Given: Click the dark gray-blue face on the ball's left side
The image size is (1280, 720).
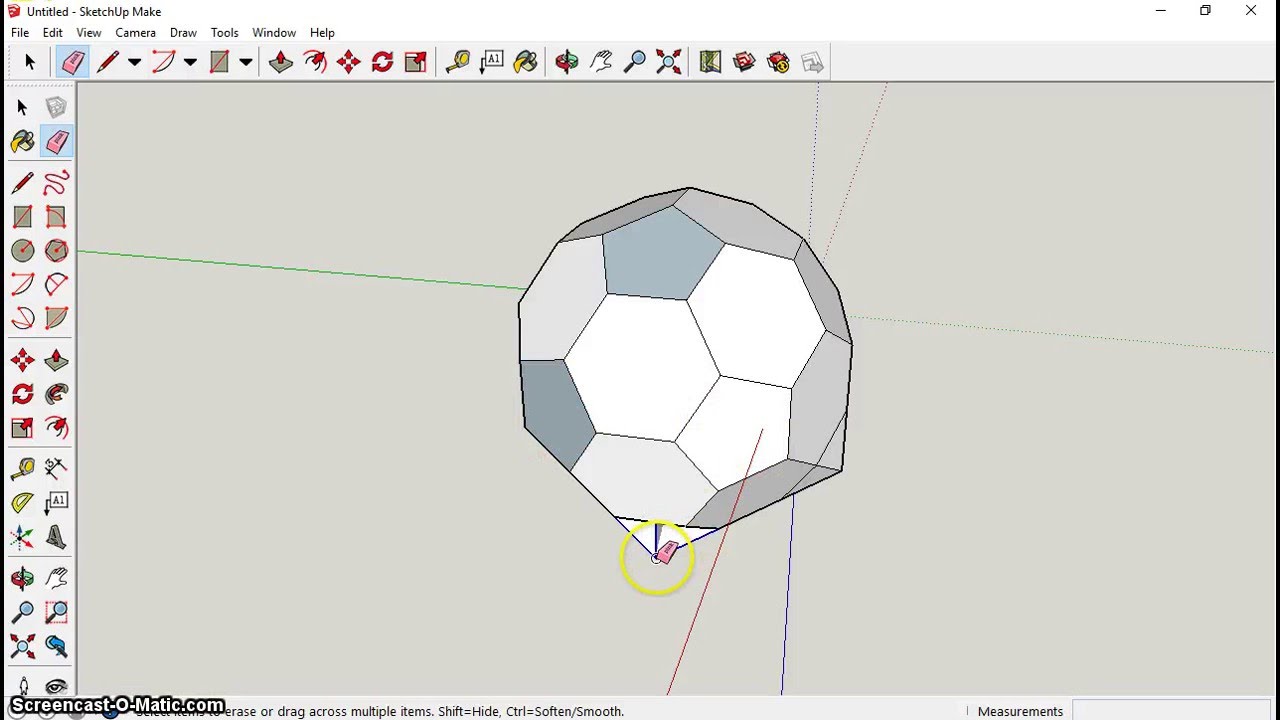Looking at the screenshot, I should pos(557,412).
